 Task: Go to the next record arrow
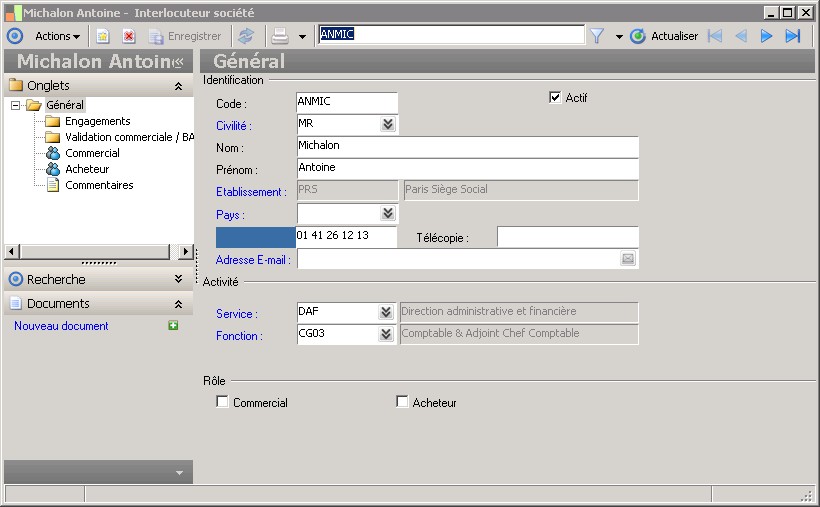pyautogui.click(x=767, y=36)
